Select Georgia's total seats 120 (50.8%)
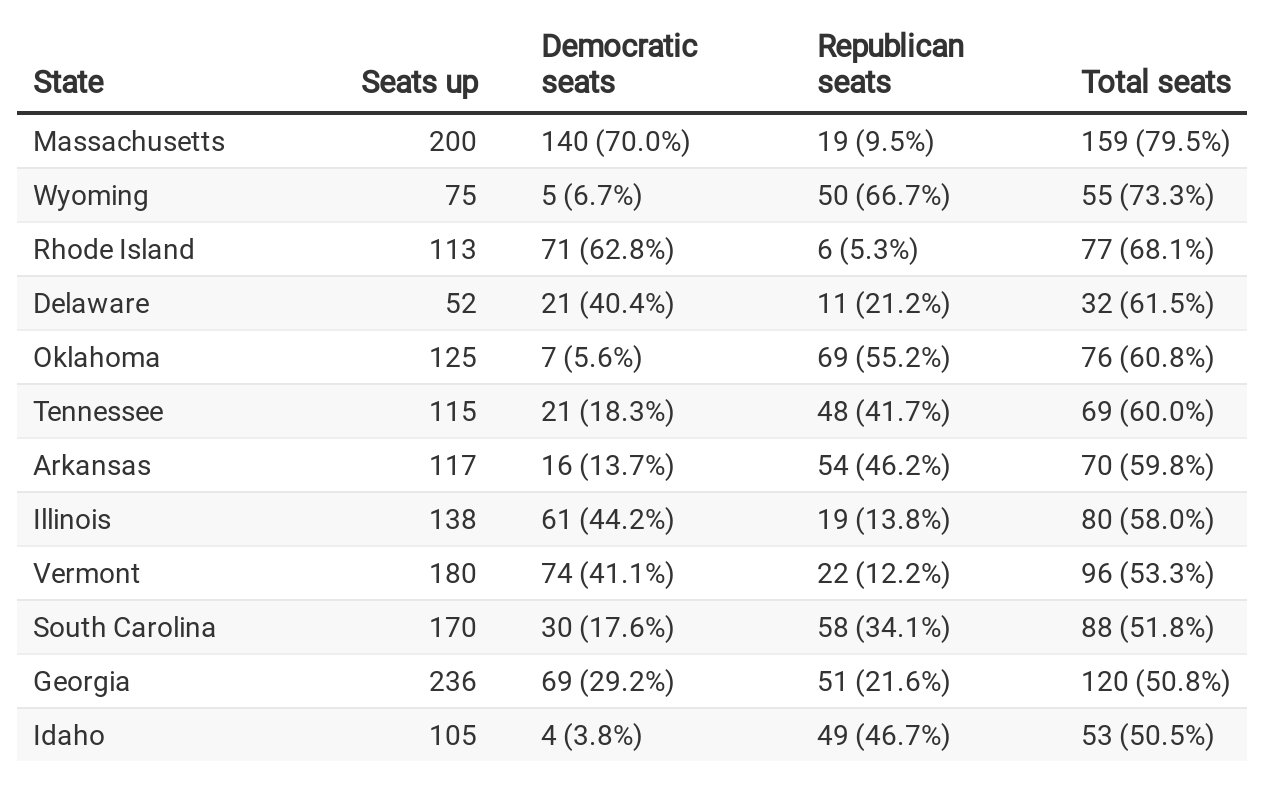 pyautogui.click(x=1155, y=682)
